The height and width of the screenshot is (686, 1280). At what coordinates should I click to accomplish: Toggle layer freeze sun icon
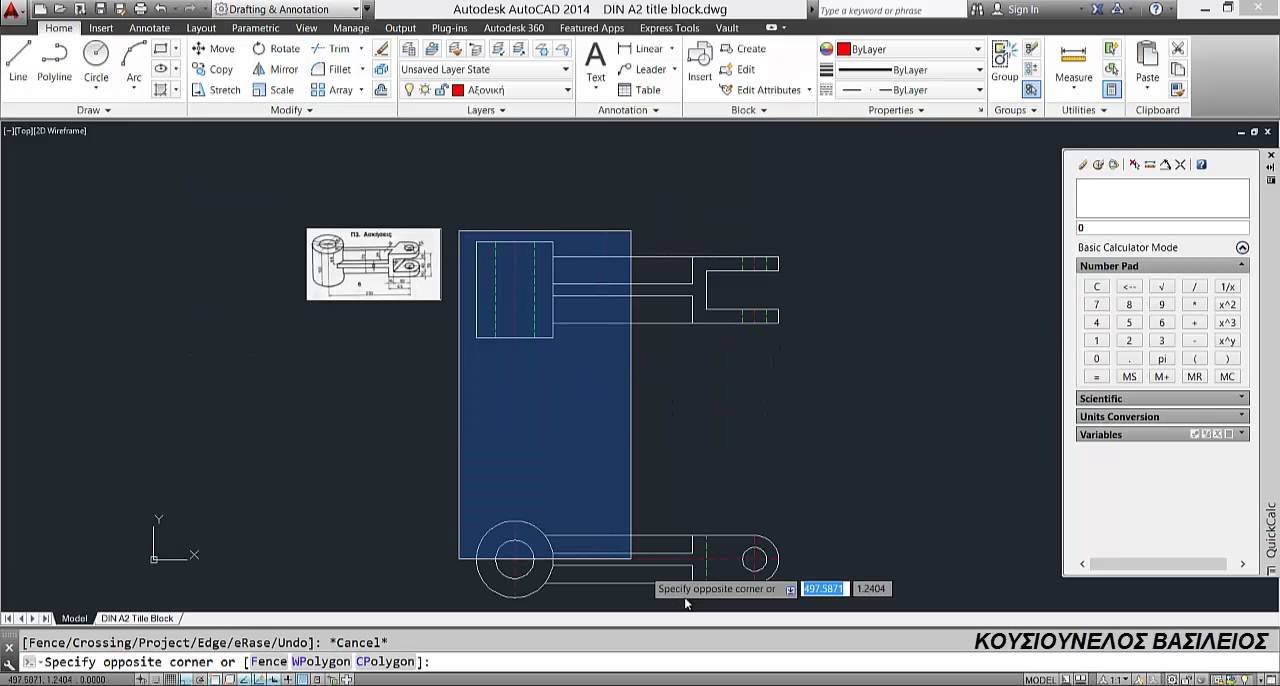point(425,90)
